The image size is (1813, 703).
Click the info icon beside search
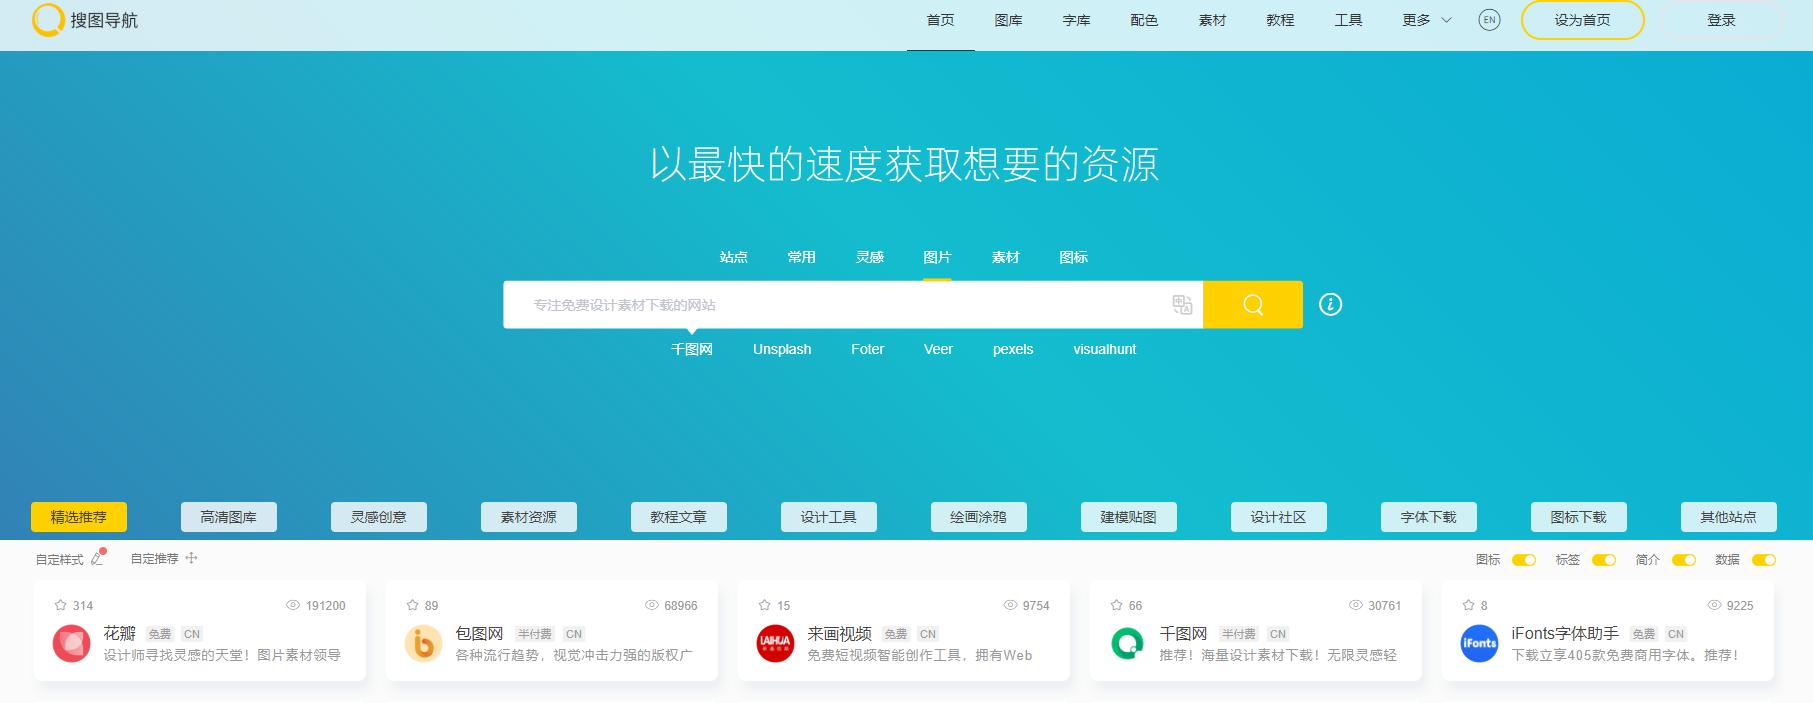pos(1330,305)
